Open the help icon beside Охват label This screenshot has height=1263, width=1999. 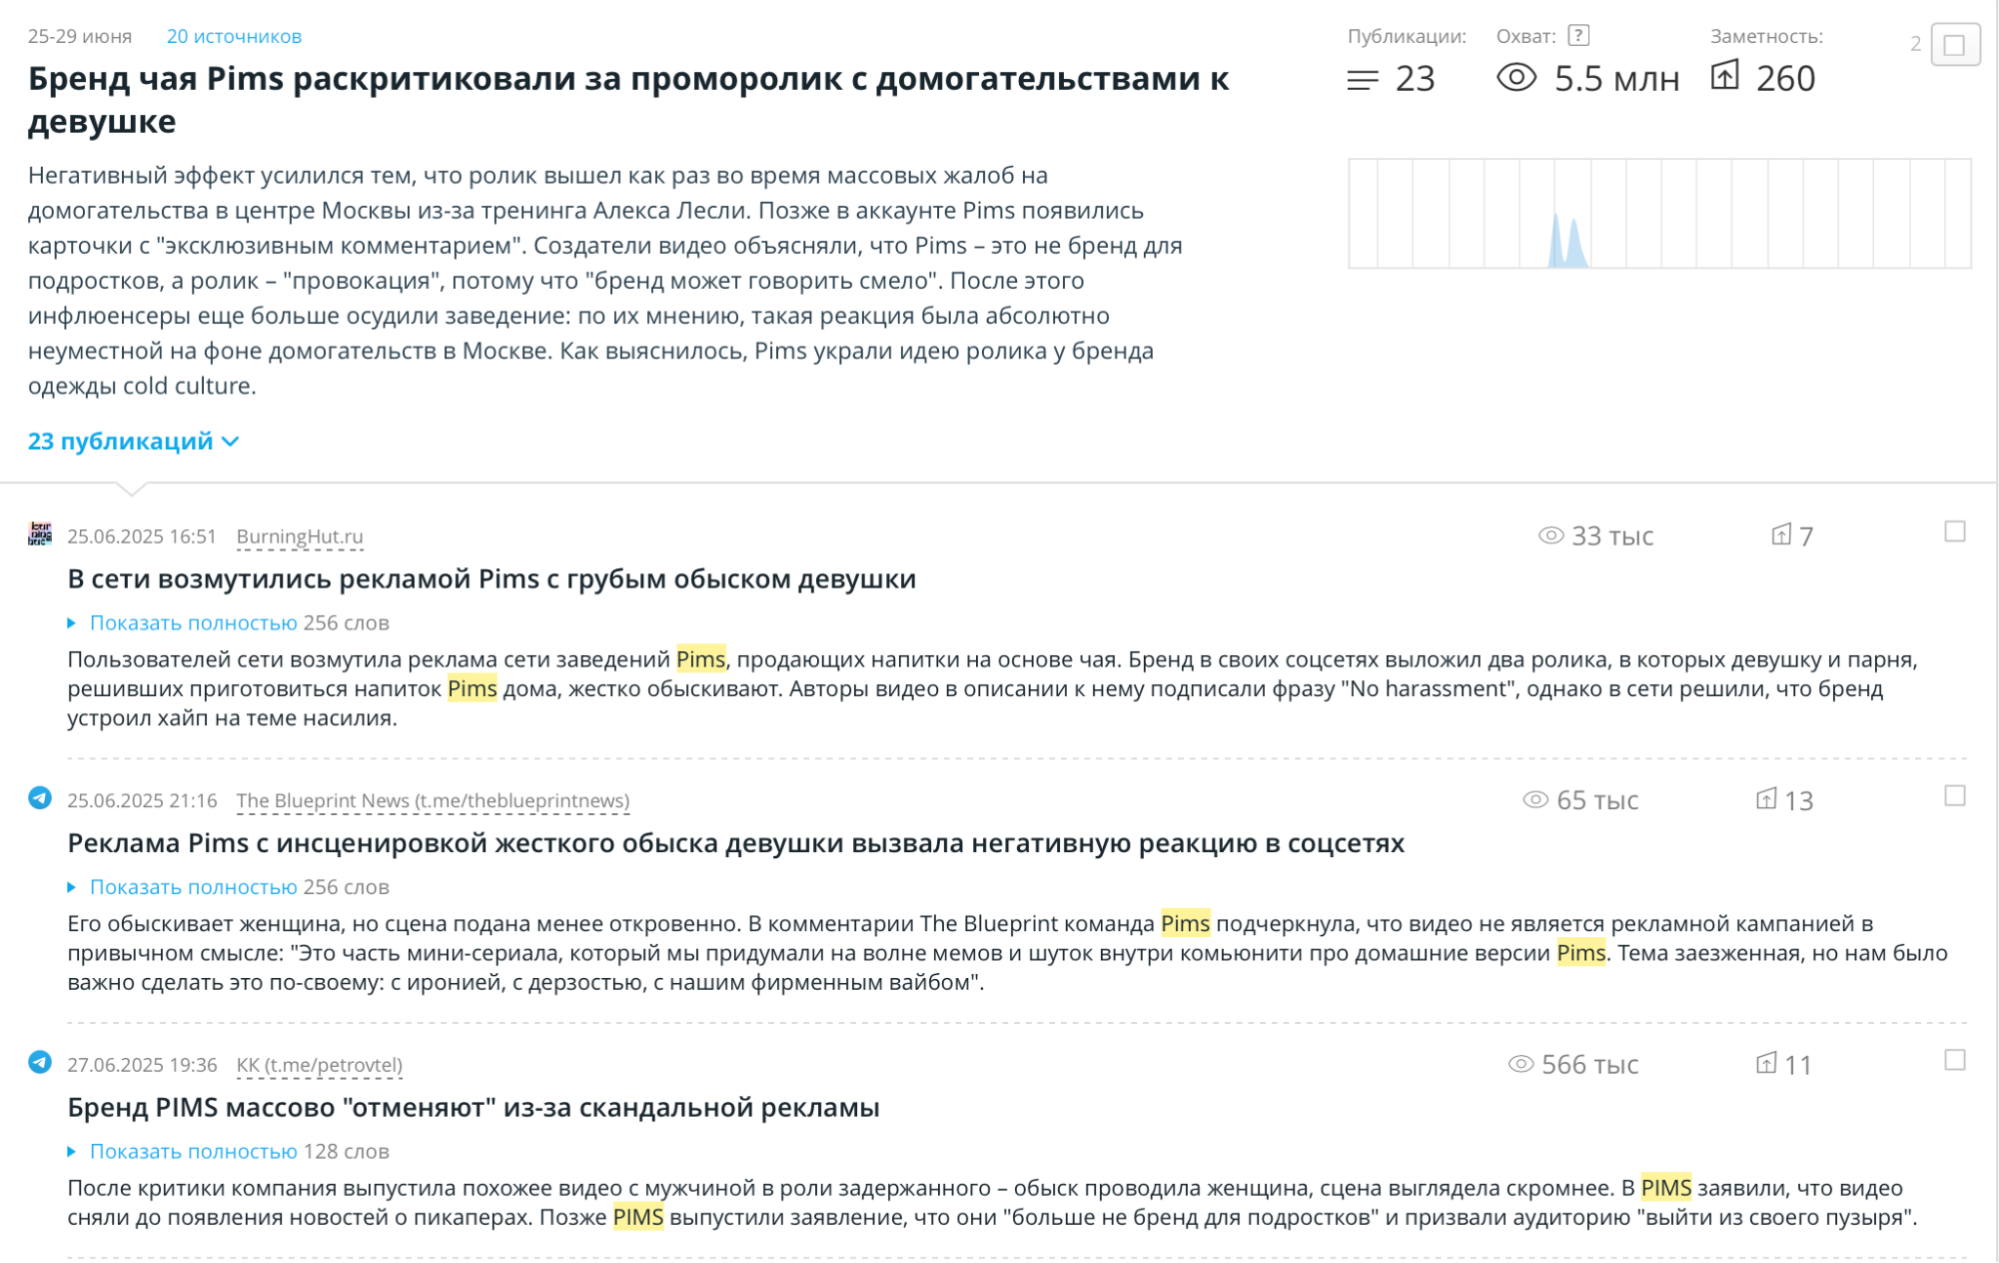click(x=1578, y=36)
